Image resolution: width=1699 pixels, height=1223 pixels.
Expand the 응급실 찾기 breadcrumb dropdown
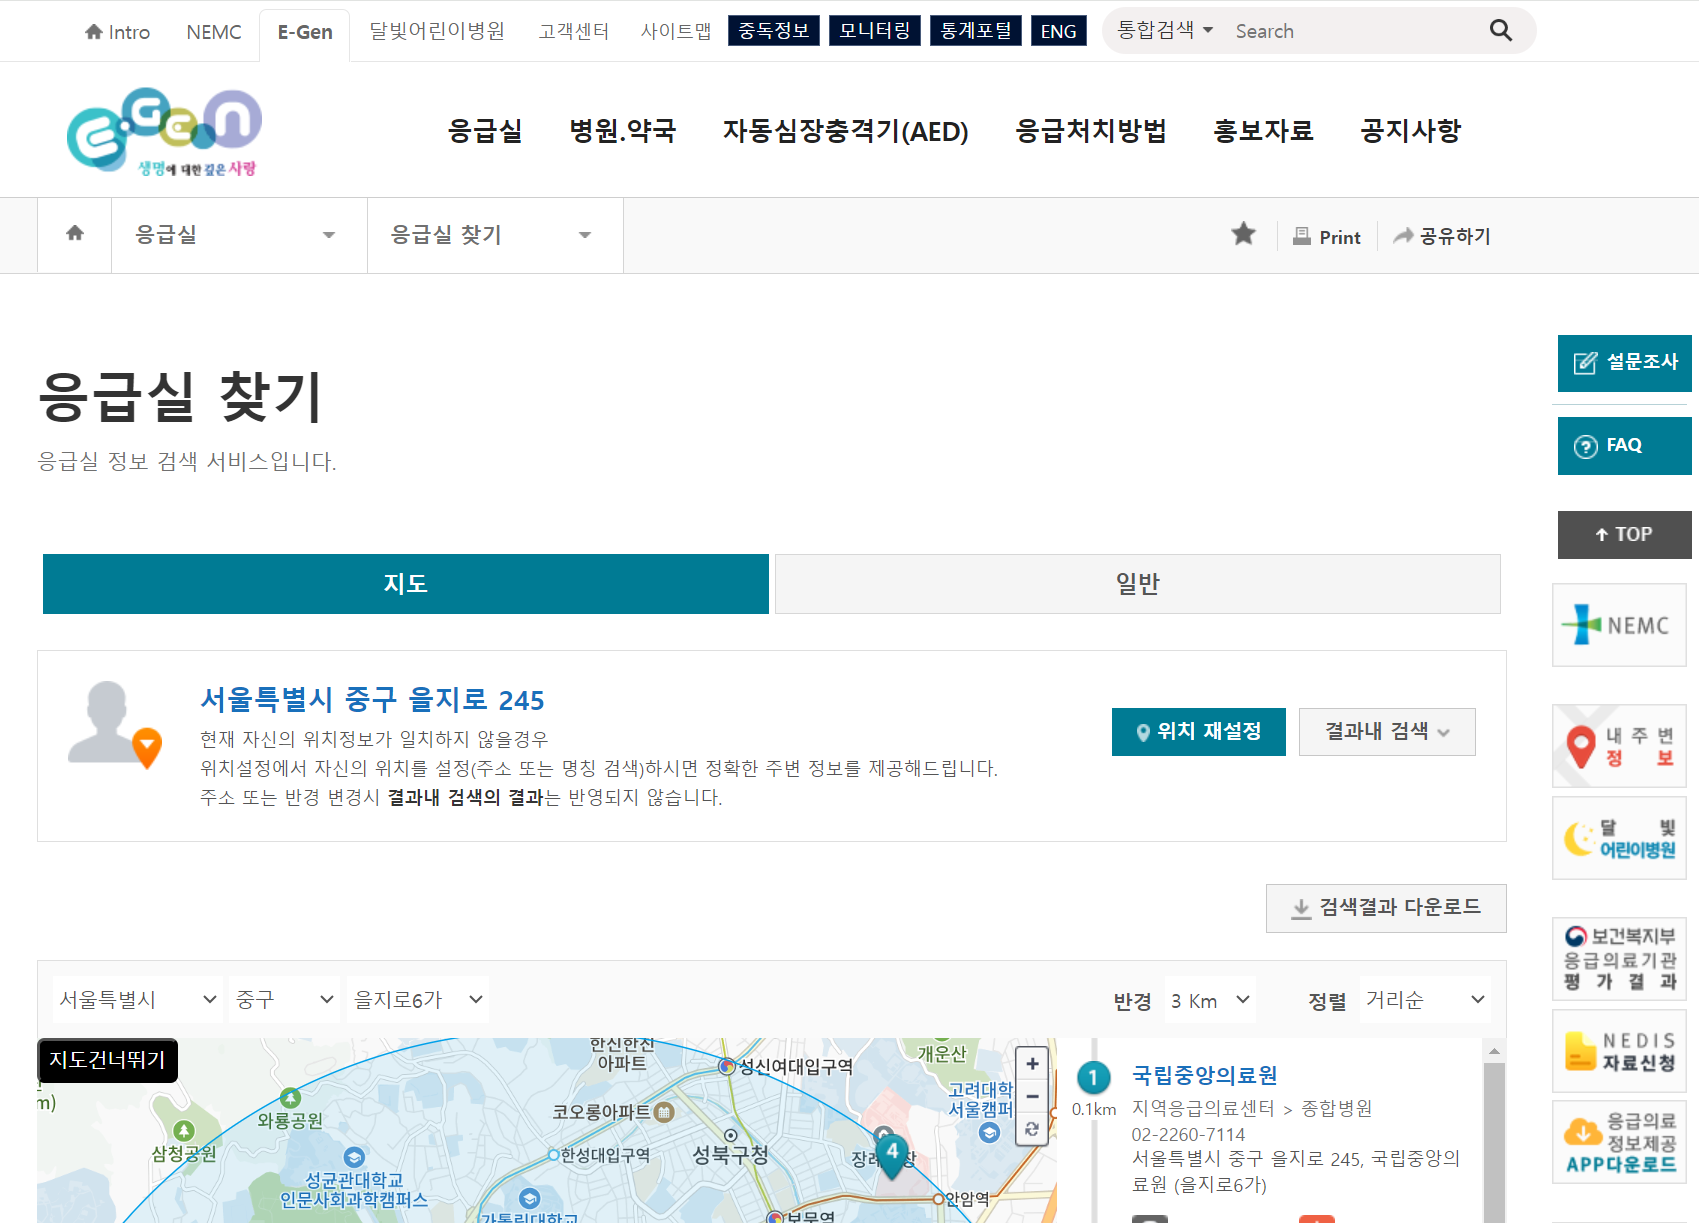(x=495, y=235)
